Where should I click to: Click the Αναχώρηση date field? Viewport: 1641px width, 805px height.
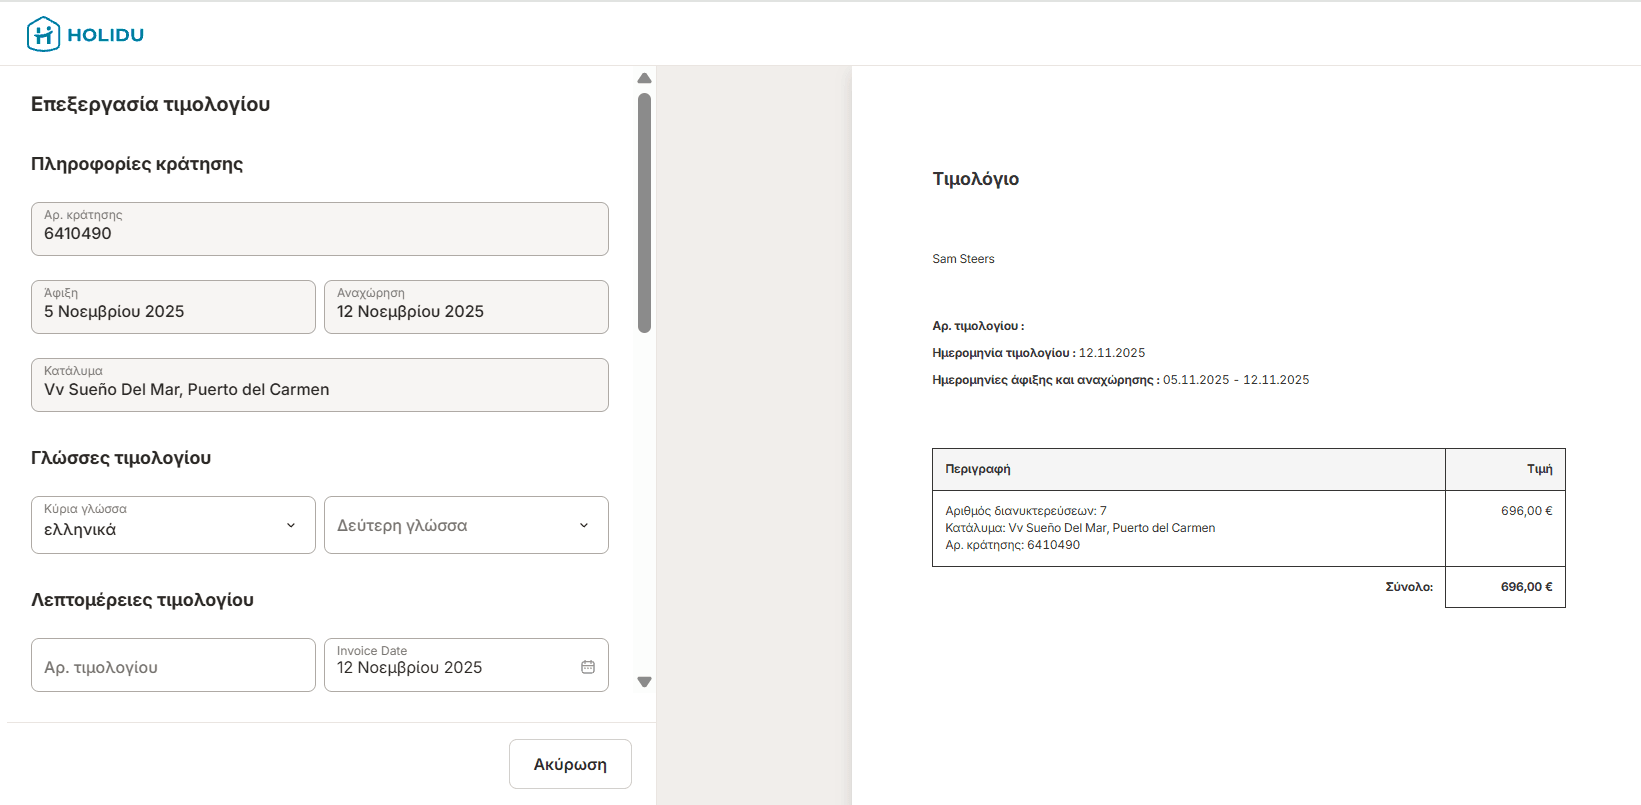pyautogui.click(x=466, y=307)
